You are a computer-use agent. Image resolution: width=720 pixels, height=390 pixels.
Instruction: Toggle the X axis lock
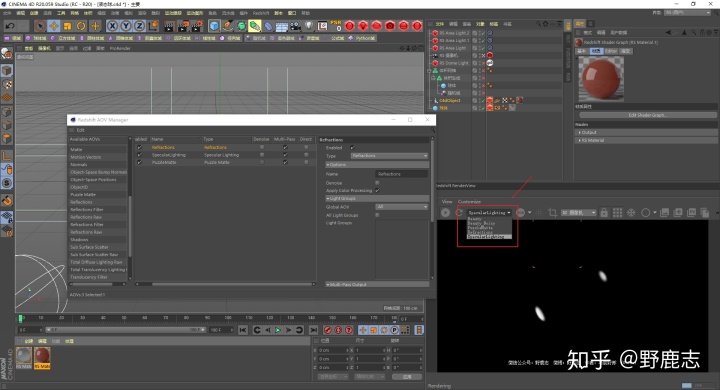tap(112, 26)
